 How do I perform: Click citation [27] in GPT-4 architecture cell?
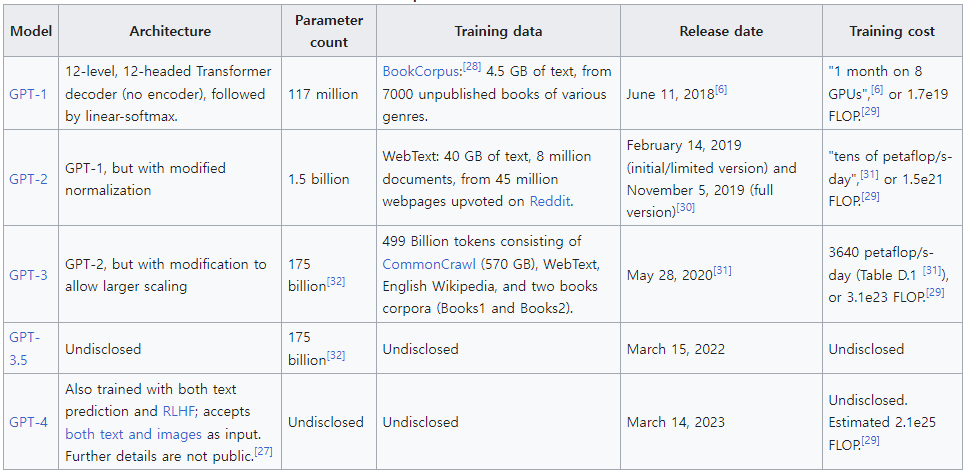pyautogui.click(x=263, y=452)
